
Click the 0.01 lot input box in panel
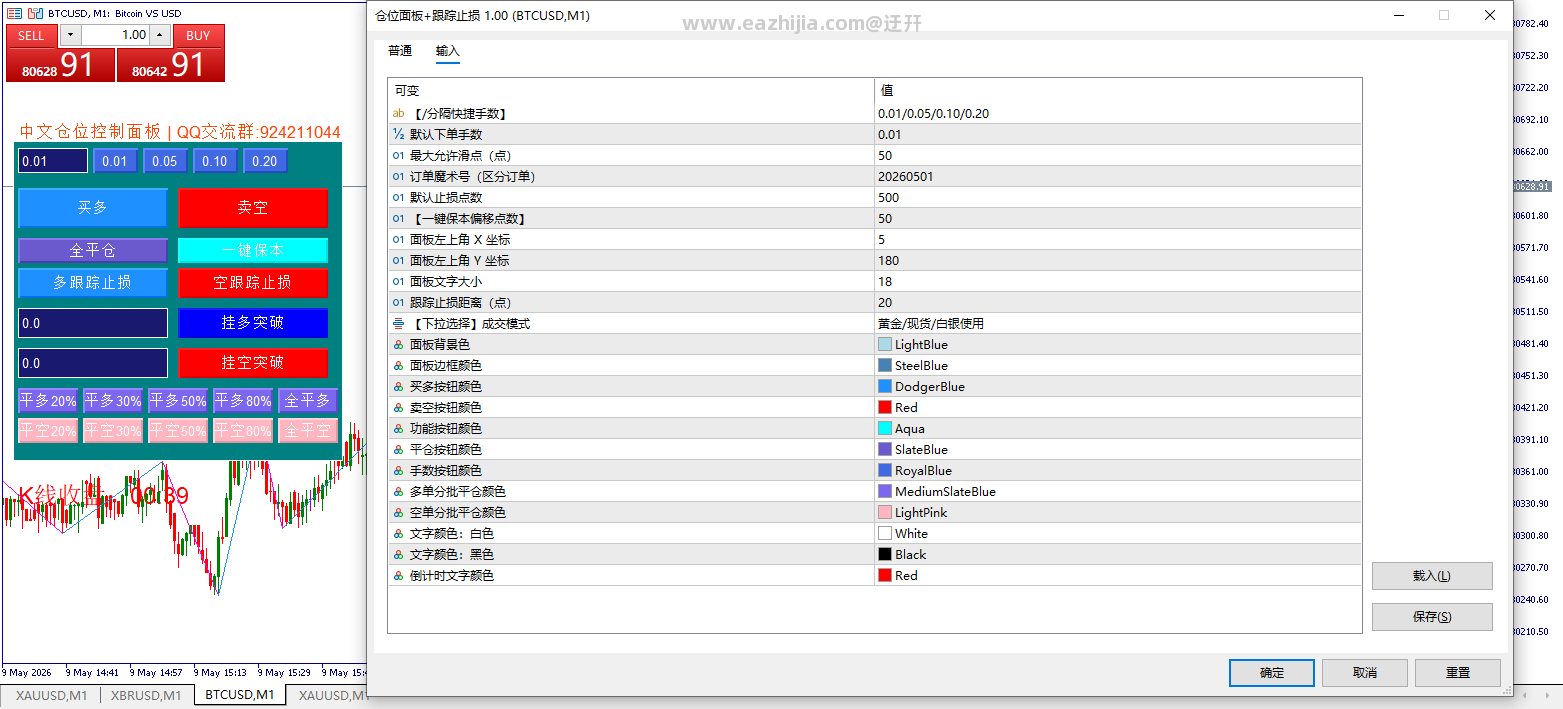pyautogui.click(x=53, y=161)
